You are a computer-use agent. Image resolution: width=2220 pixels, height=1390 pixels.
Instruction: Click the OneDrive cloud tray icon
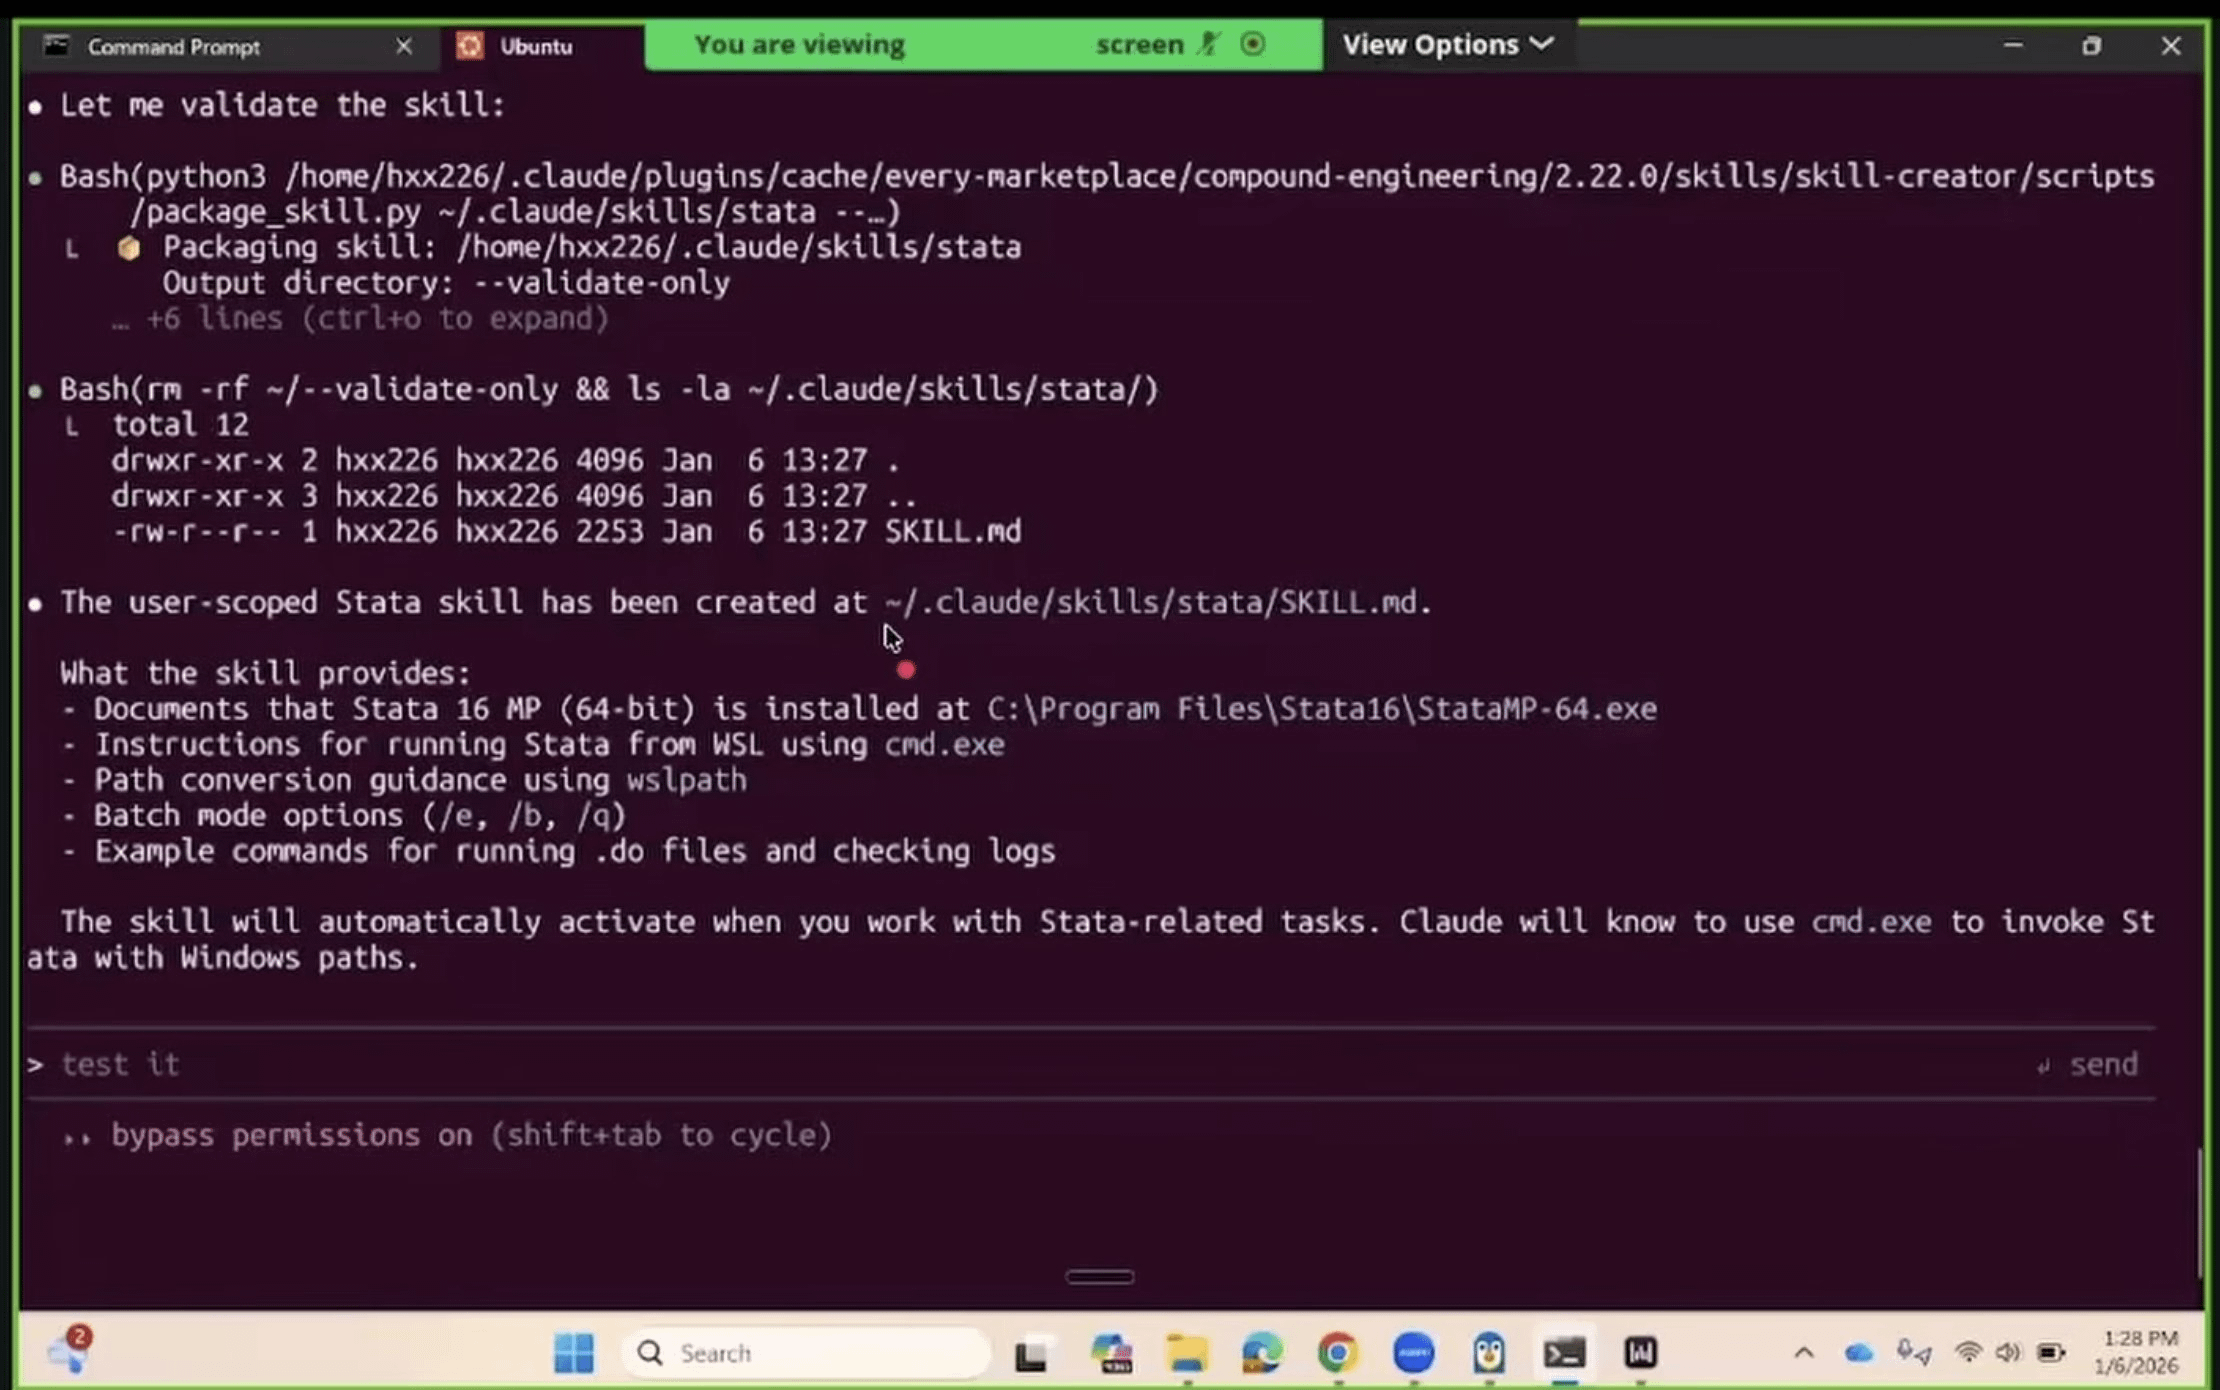coord(1858,1354)
